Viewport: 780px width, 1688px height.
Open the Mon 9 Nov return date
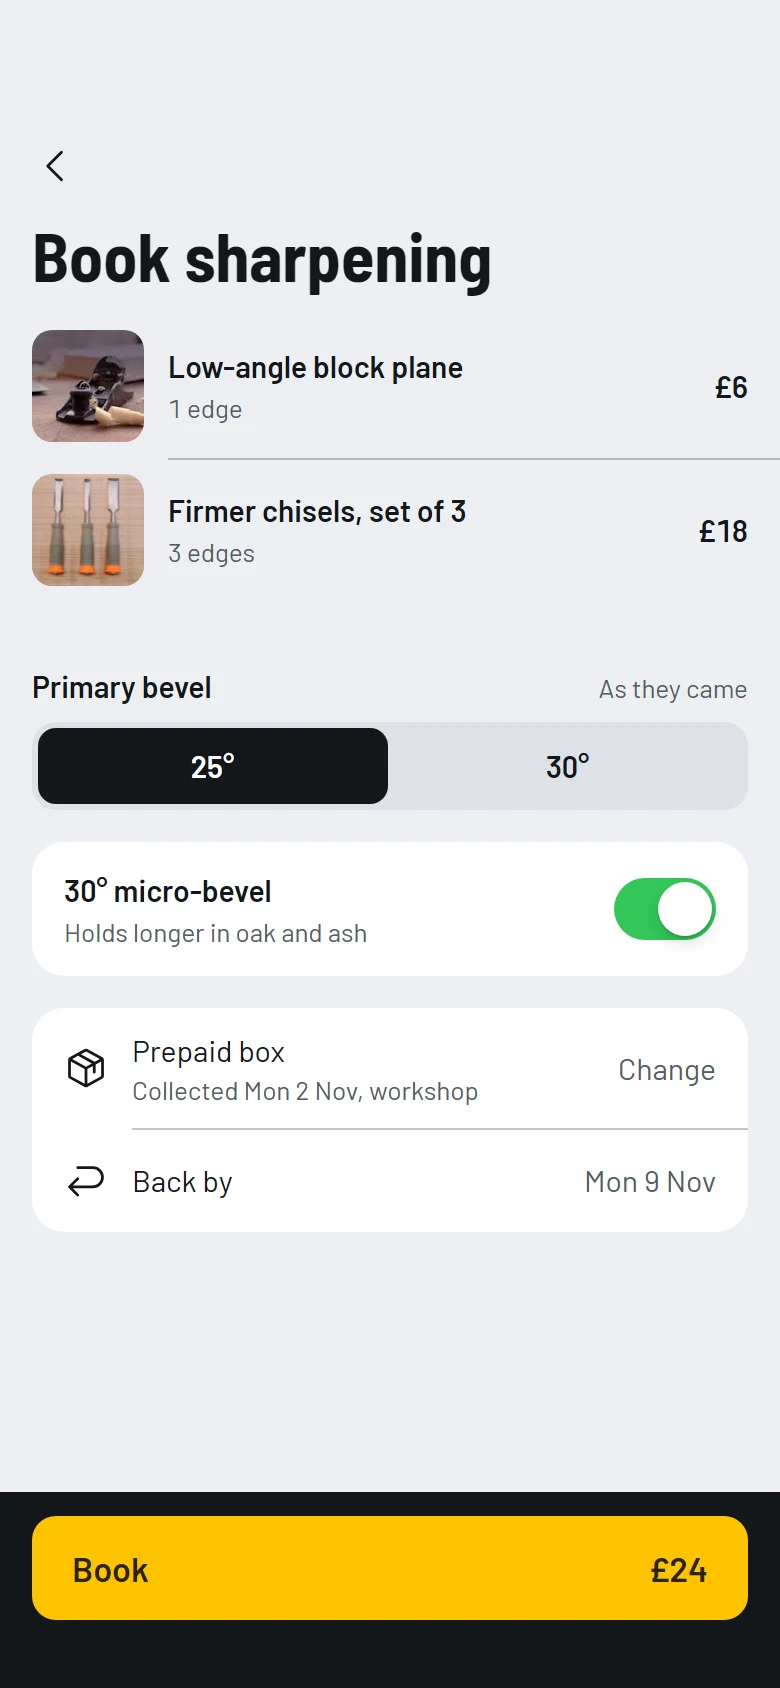pos(650,1182)
